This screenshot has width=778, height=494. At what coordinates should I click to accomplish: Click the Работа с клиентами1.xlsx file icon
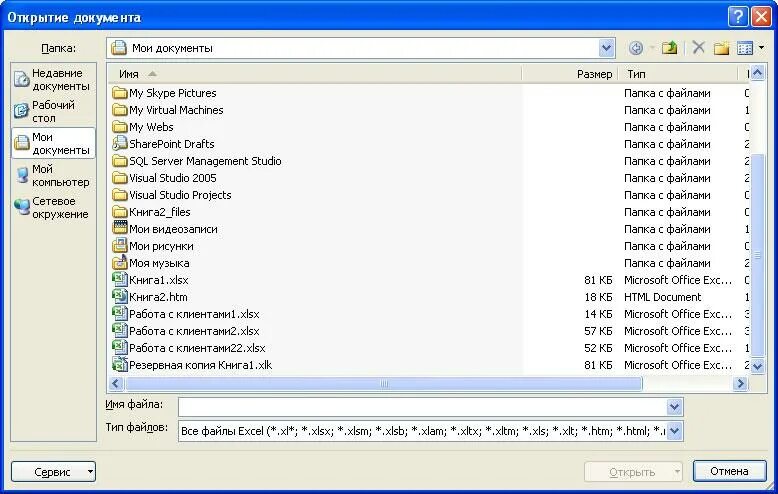120,313
